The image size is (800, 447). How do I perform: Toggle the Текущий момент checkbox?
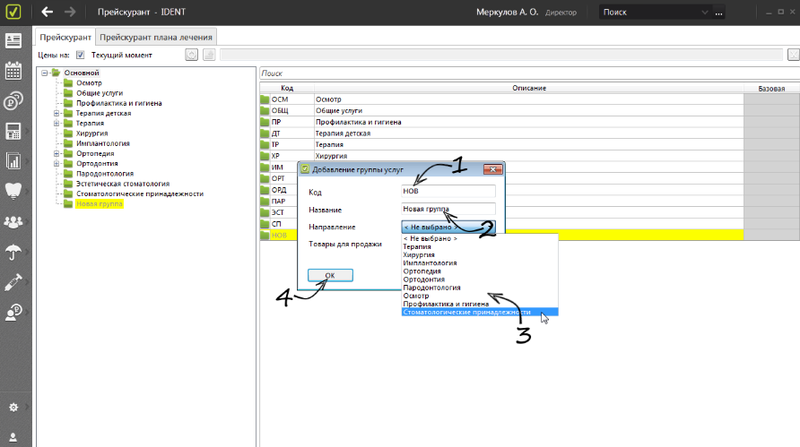pyautogui.click(x=80, y=55)
